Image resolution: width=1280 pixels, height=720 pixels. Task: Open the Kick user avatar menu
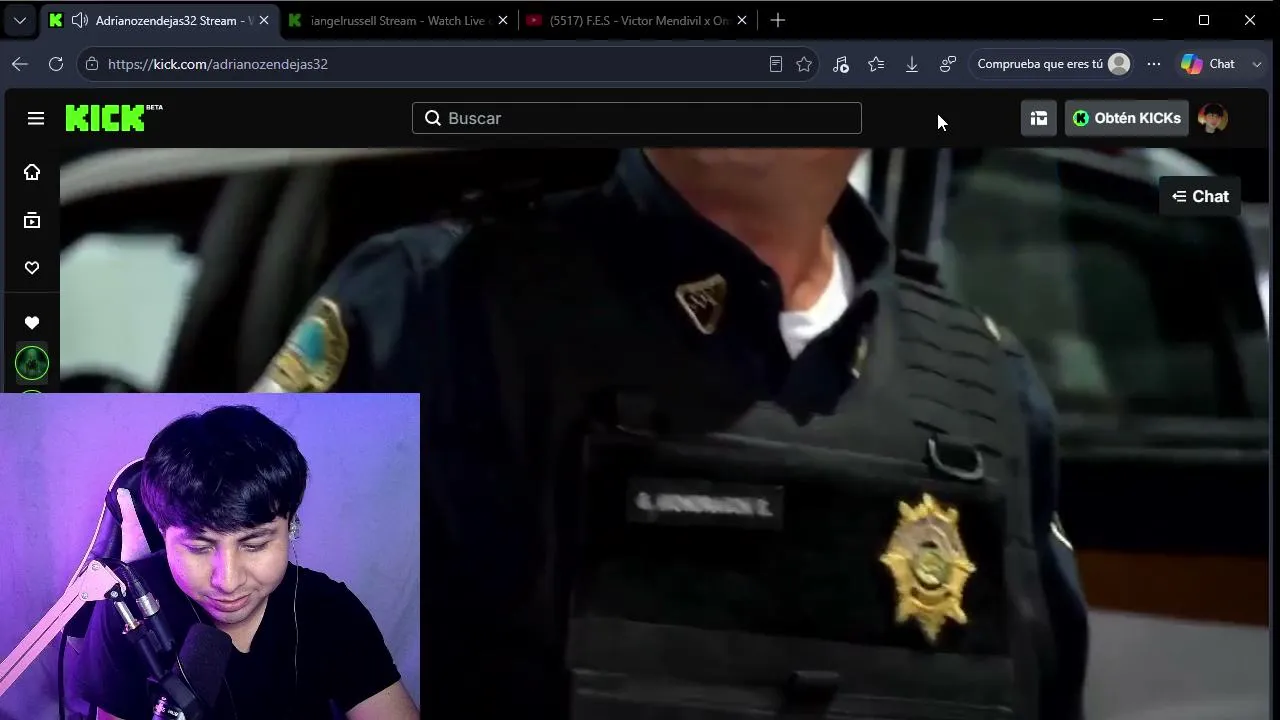pos(1213,118)
